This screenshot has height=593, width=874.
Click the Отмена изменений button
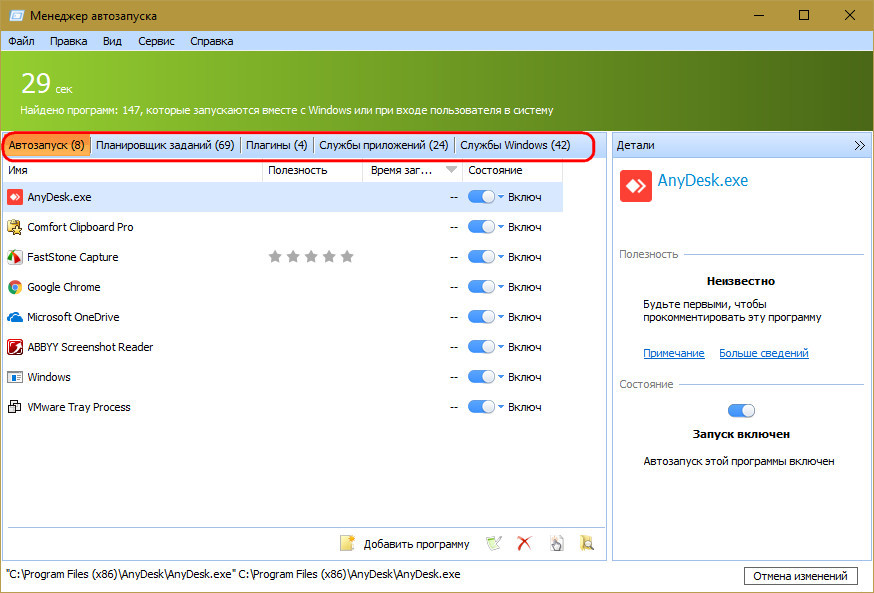pyautogui.click(x=800, y=576)
